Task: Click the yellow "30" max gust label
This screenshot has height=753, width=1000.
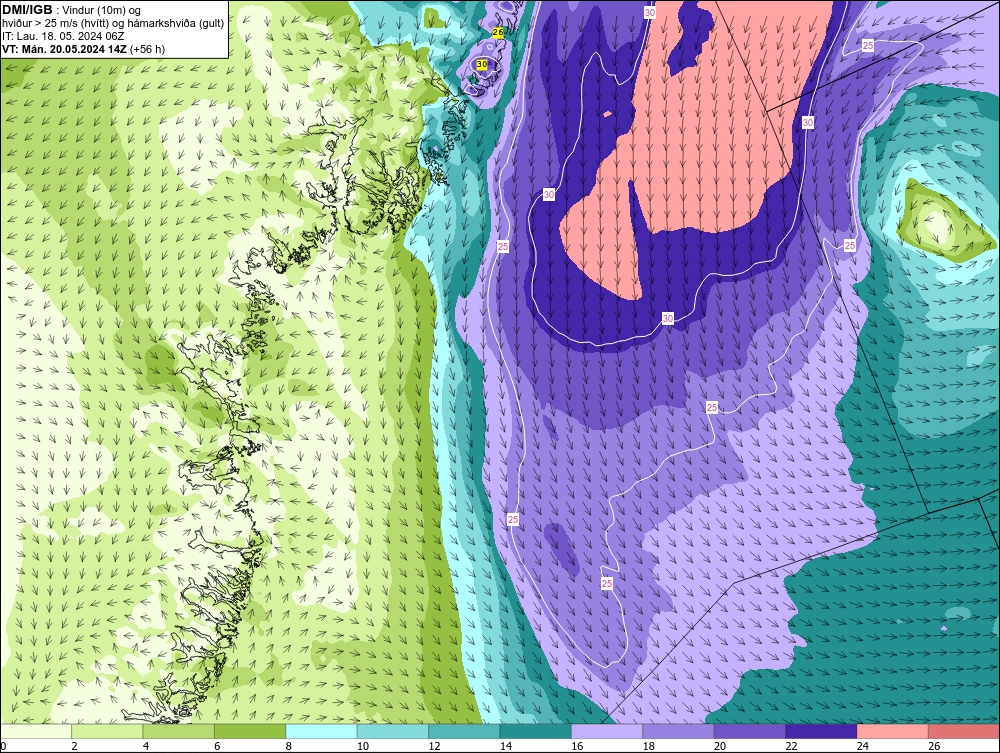Action: click(482, 64)
